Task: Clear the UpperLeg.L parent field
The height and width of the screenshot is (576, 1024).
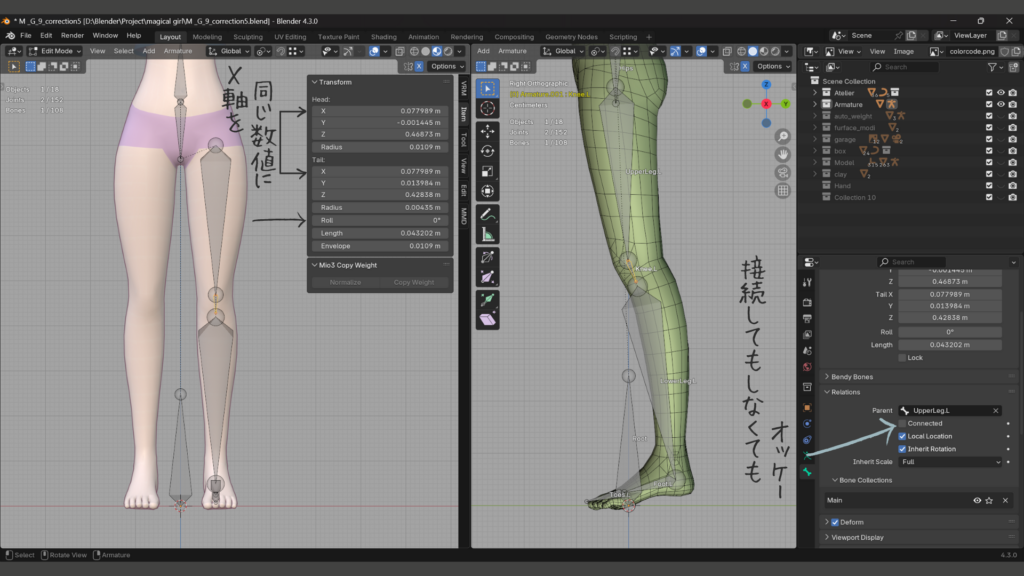Action: pos(995,410)
